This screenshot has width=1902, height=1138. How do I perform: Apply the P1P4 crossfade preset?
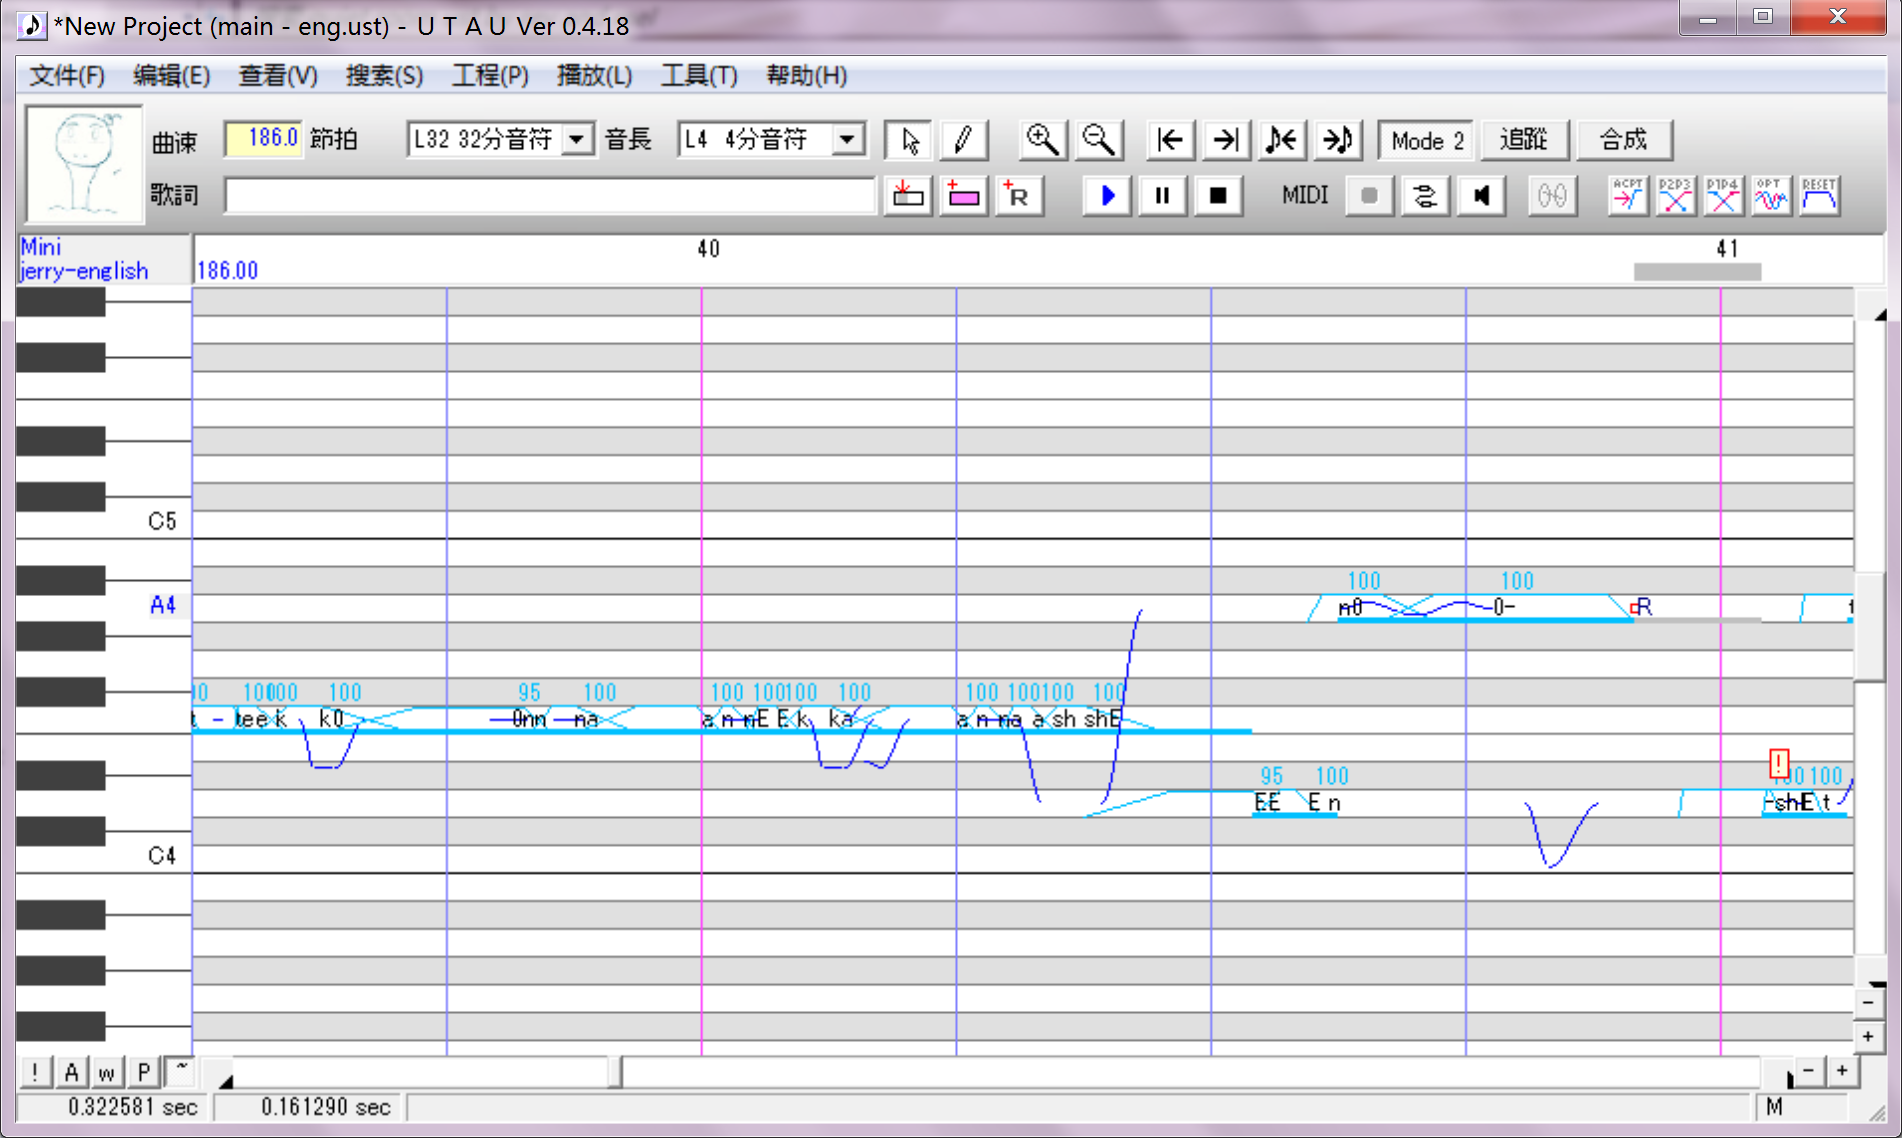click(x=1723, y=196)
